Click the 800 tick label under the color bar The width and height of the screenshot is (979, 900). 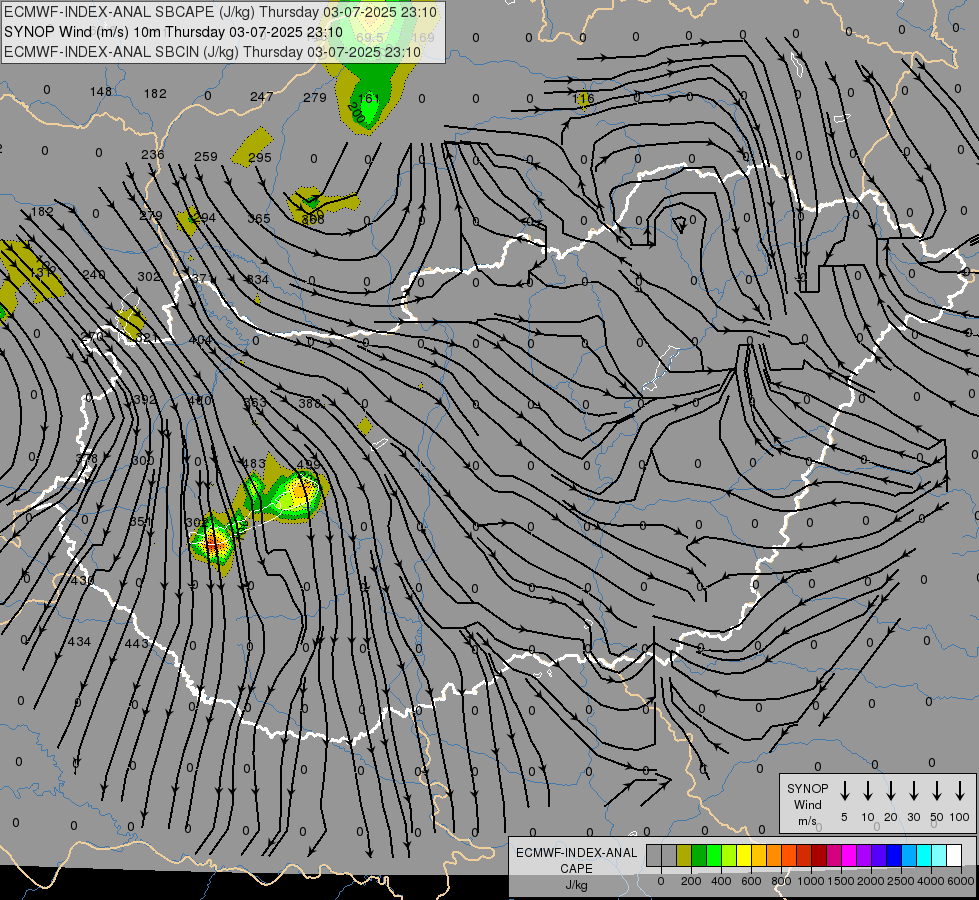tap(781, 881)
